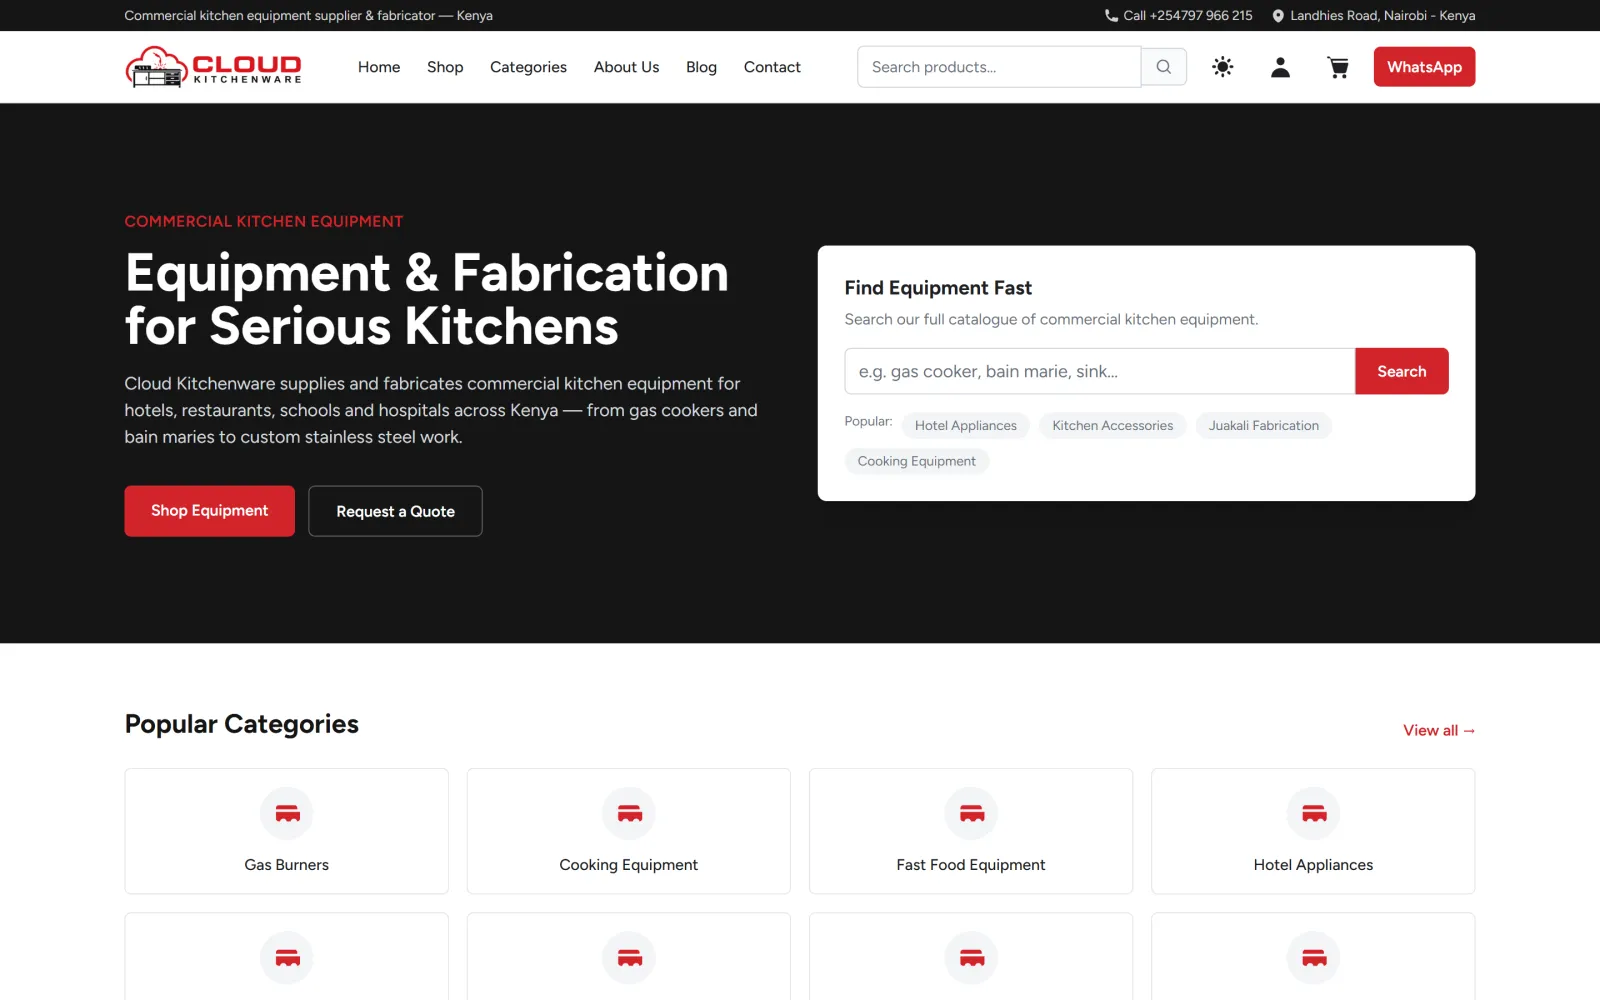Click the Hotel Appliances category icon

pyautogui.click(x=1313, y=814)
